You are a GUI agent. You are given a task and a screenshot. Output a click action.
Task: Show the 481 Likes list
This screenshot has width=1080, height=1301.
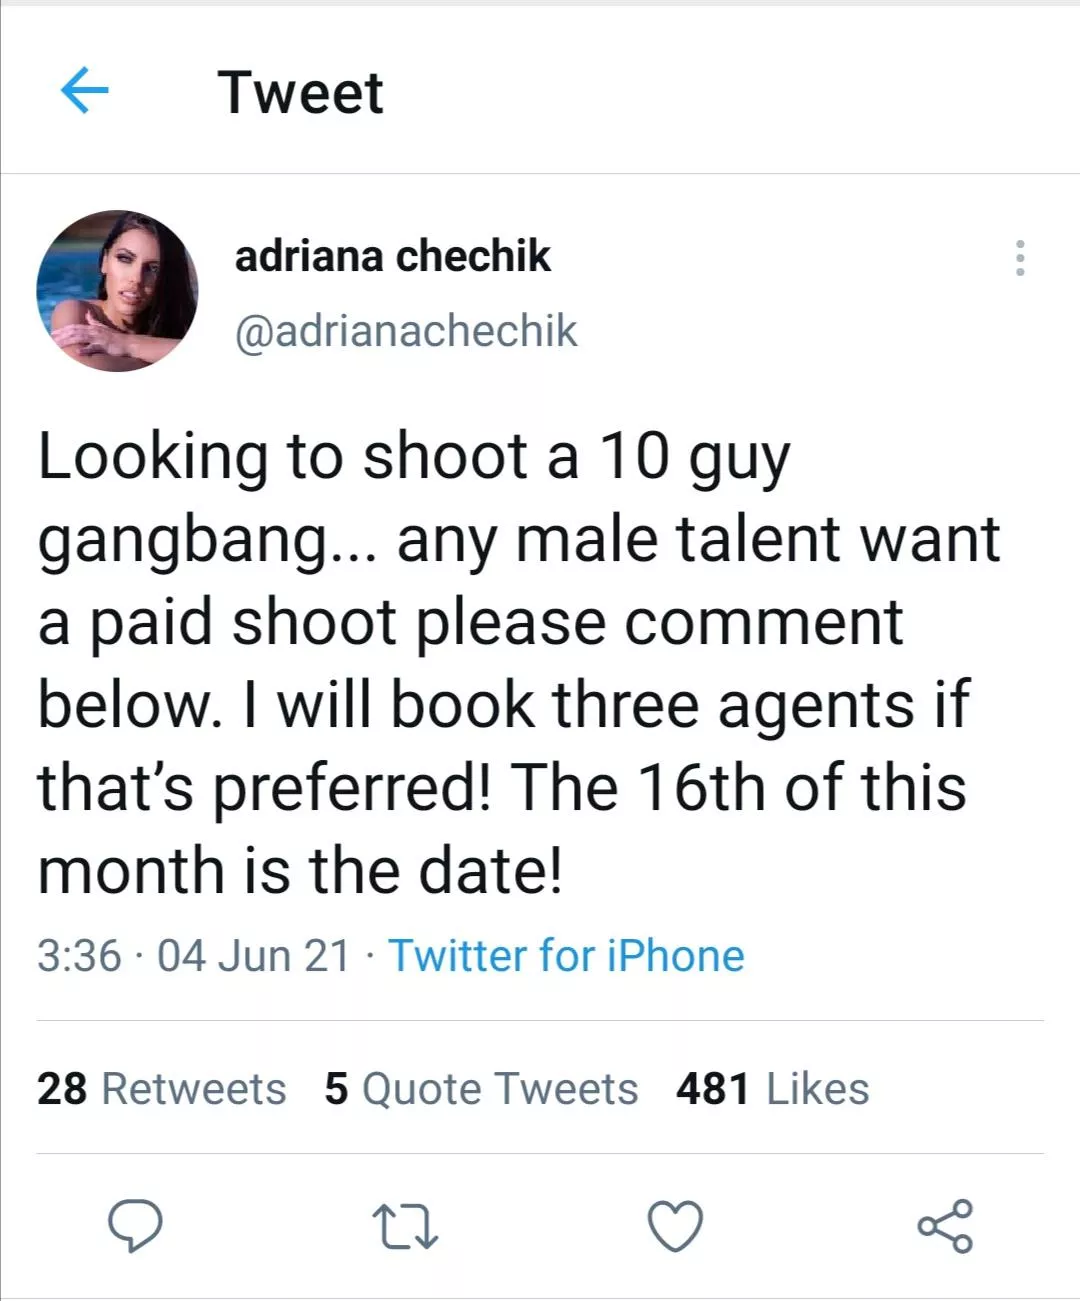[x=772, y=1088]
